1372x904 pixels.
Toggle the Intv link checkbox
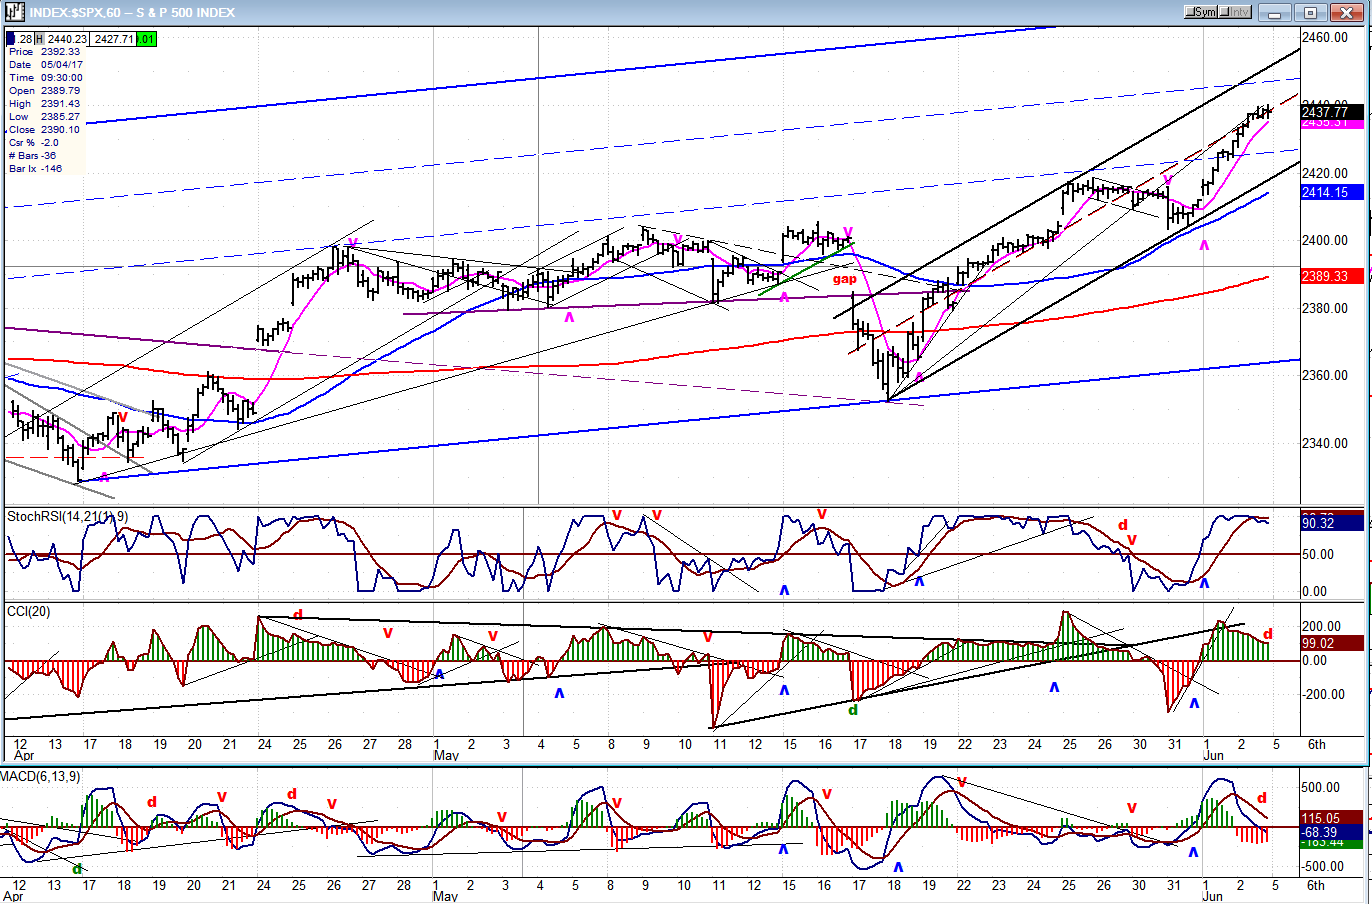point(1234,12)
